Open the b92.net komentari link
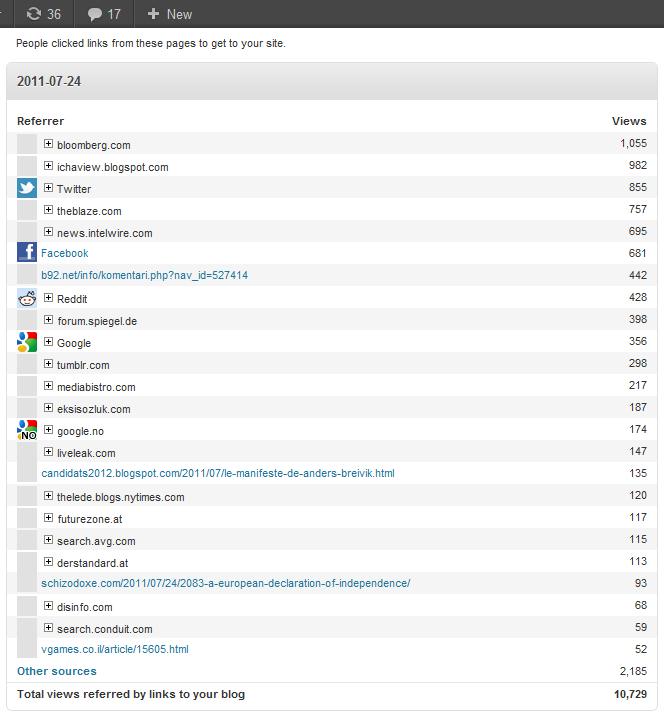This screenshot has width=664, height=721. pyautogui.click(x=144, y=275)
